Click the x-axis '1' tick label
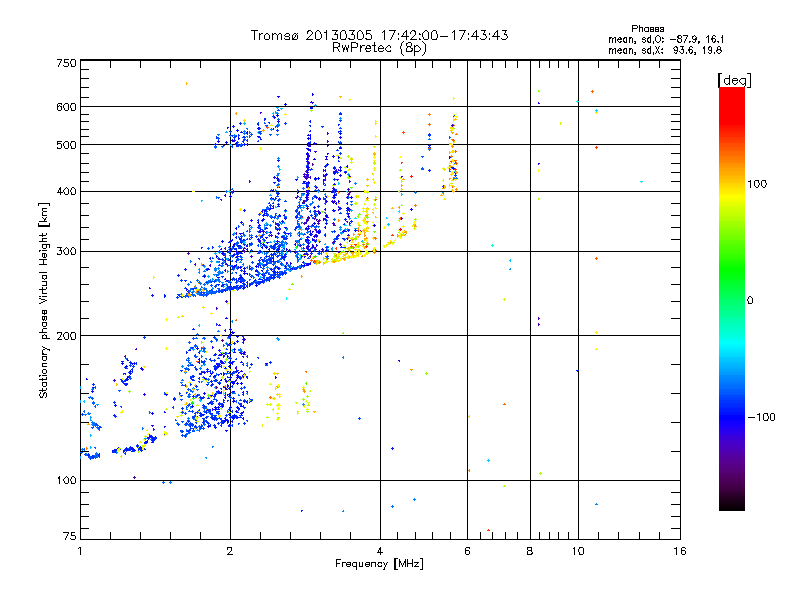The image size is (800, 600). [80, 551]
